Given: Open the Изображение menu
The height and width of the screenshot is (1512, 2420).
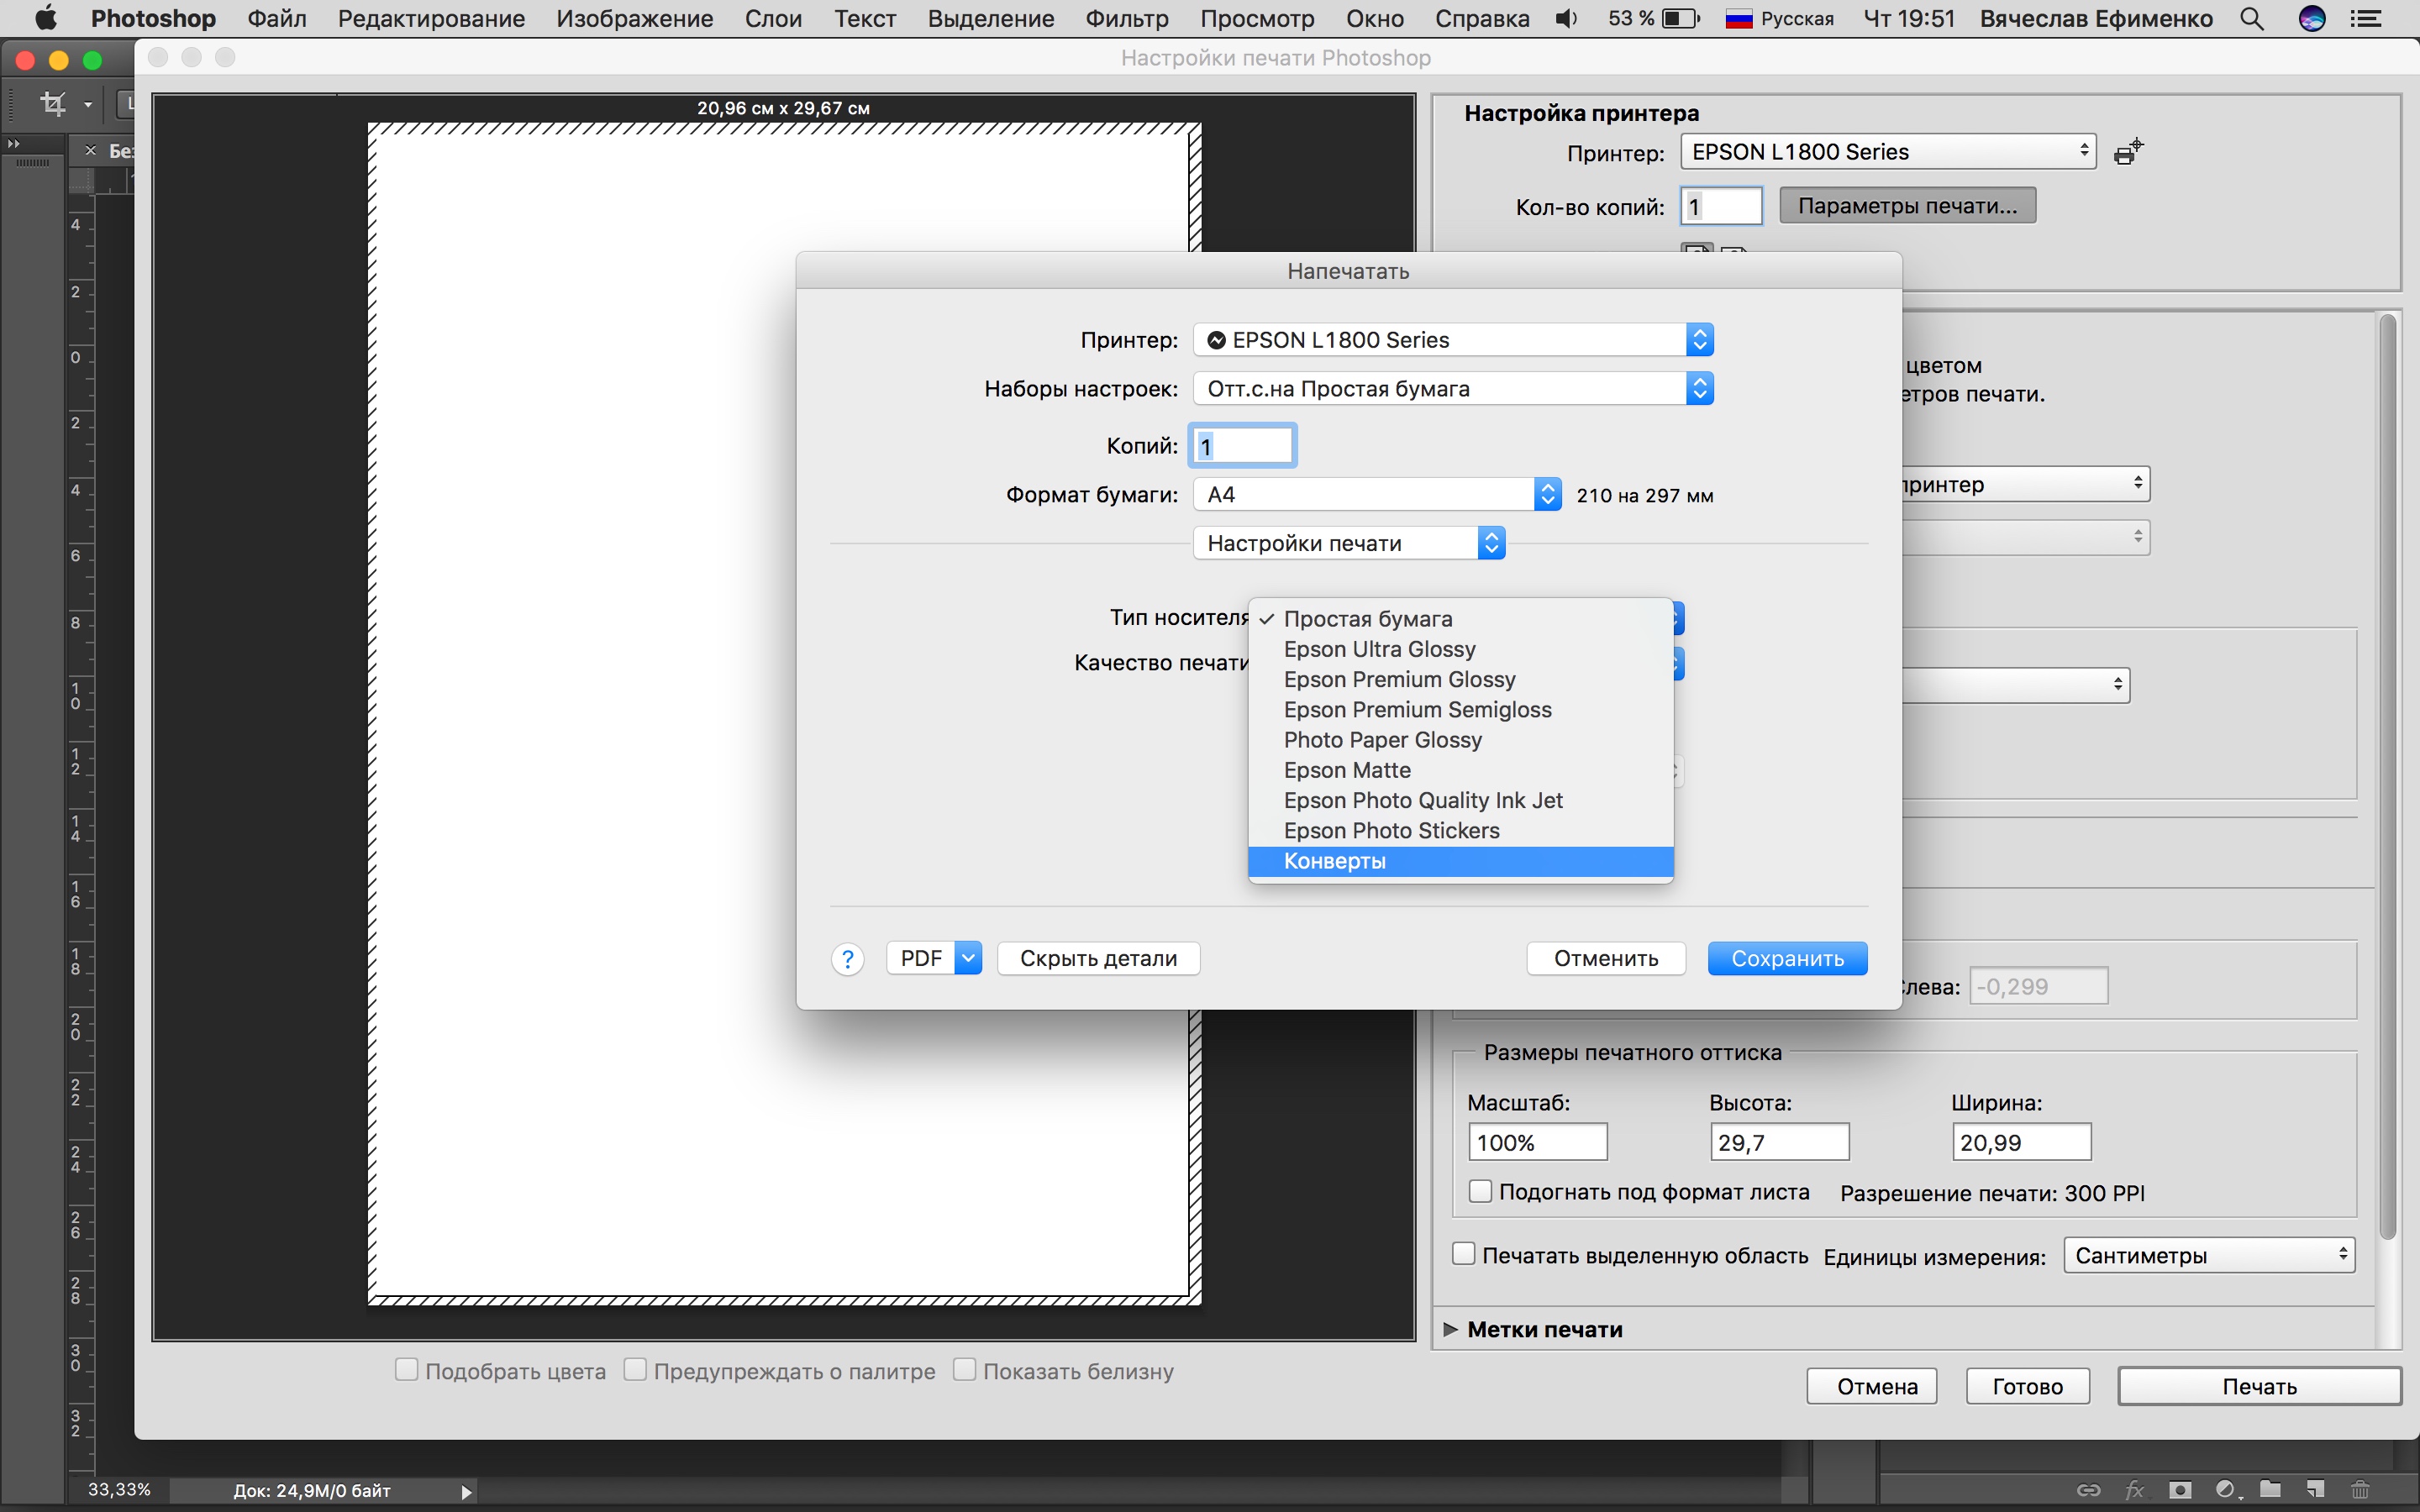Looking at the screenshot, I should (634, 18).
